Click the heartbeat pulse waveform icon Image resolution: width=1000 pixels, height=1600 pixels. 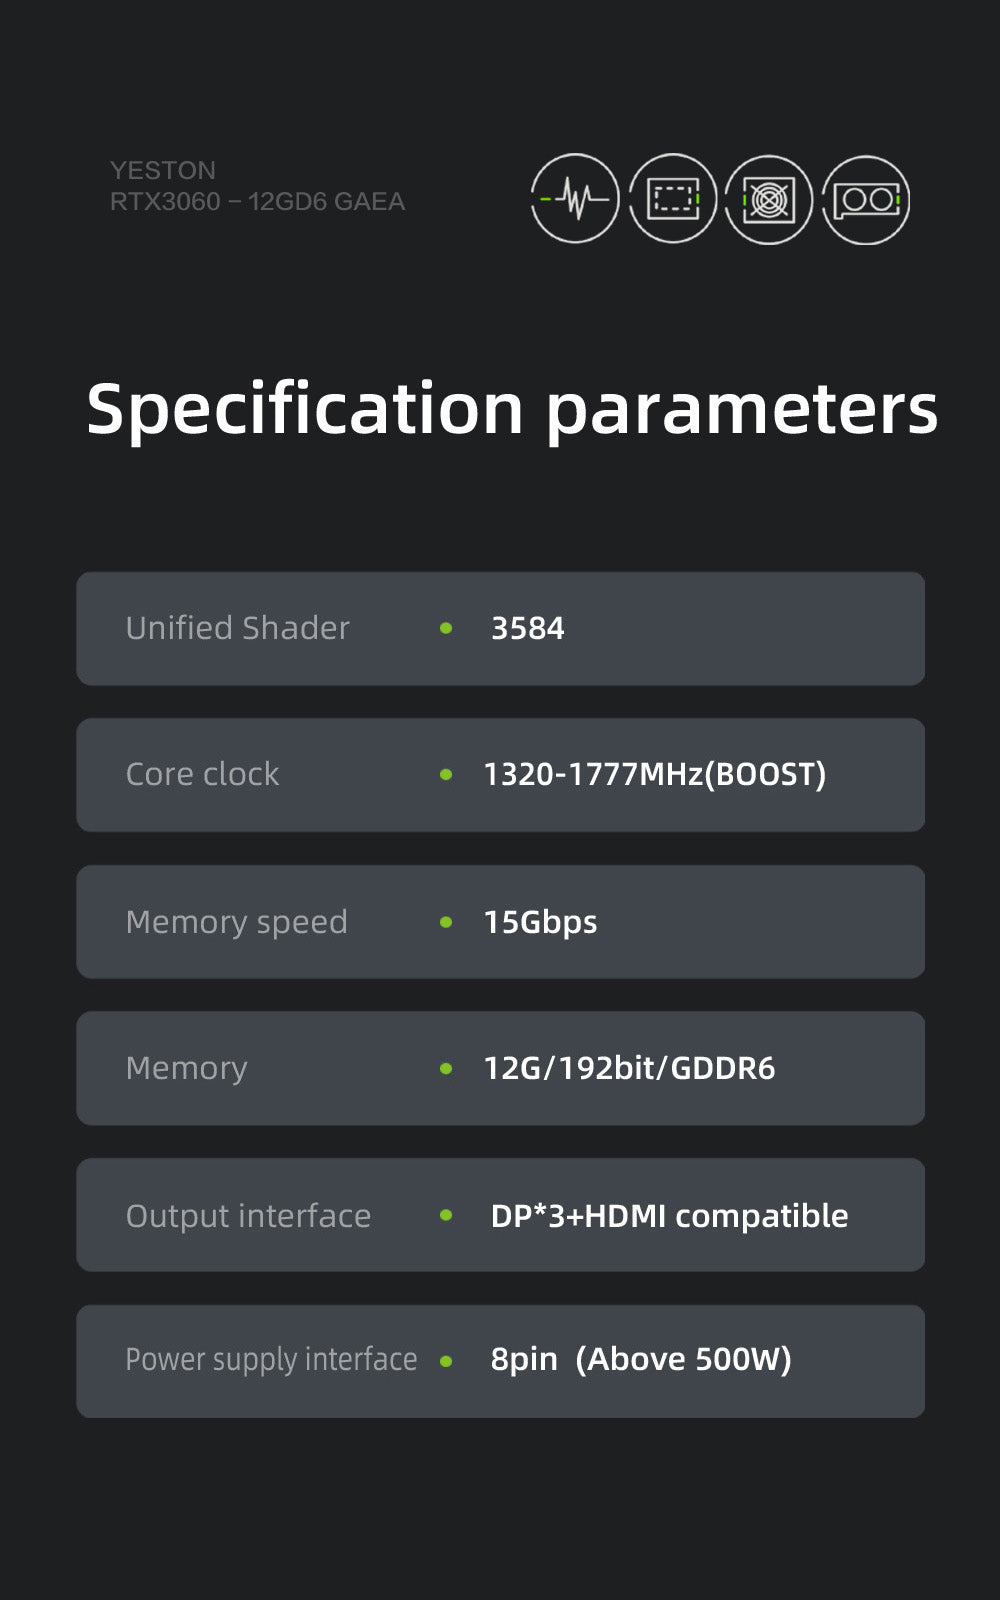point(574,198)
